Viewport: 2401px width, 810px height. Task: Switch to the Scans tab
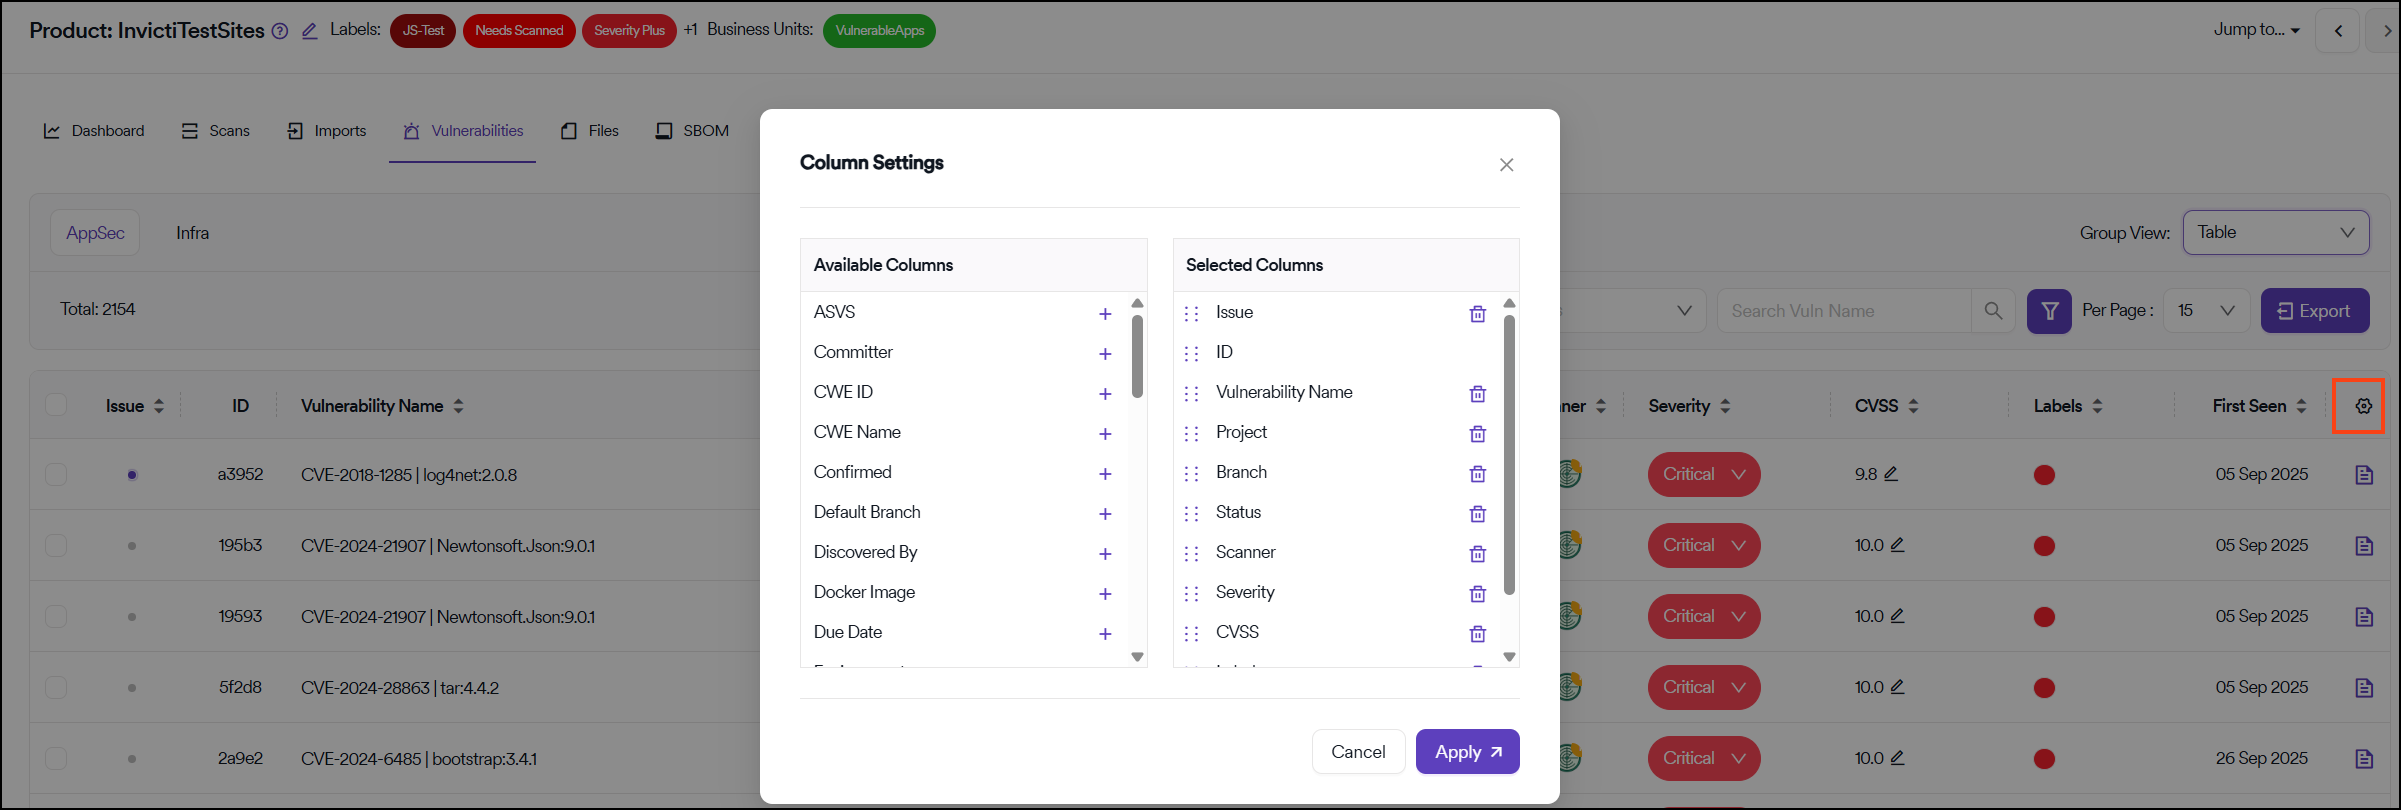pos(216,131)
